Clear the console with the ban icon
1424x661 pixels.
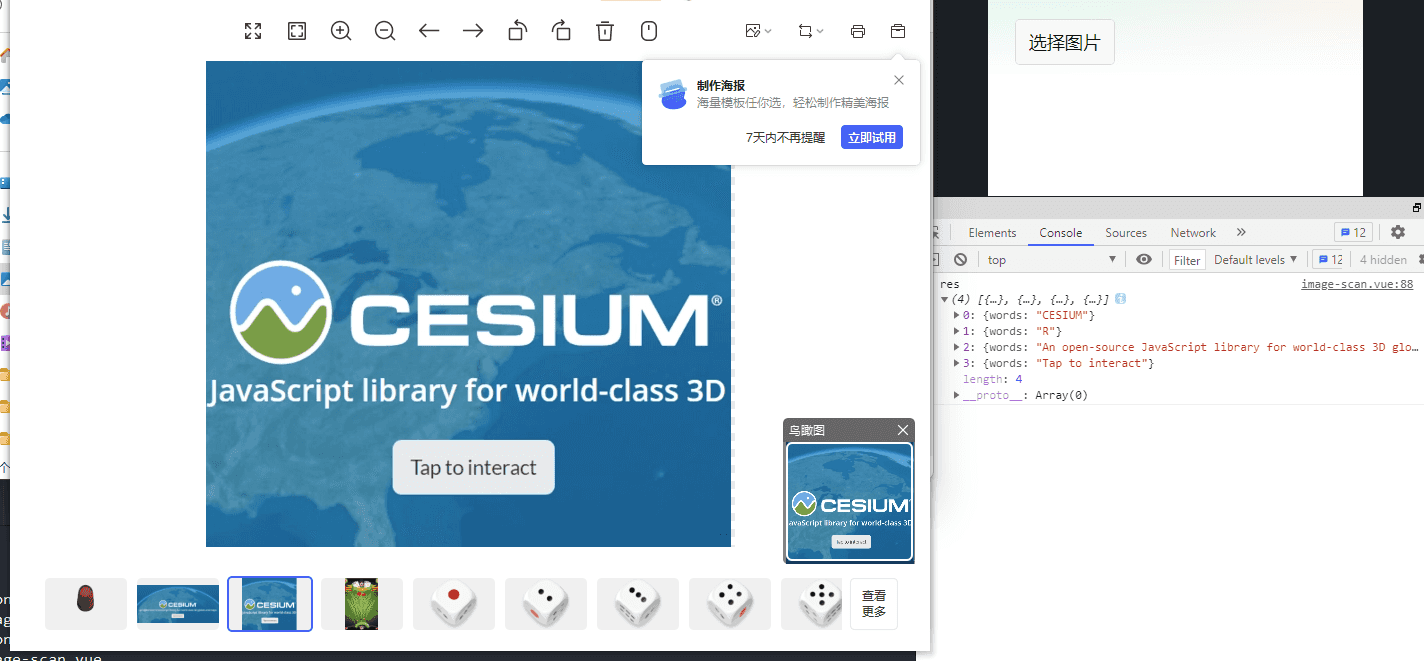960,260
